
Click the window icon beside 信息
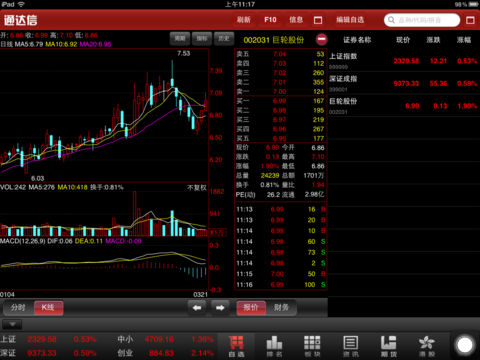coord(318,20)
